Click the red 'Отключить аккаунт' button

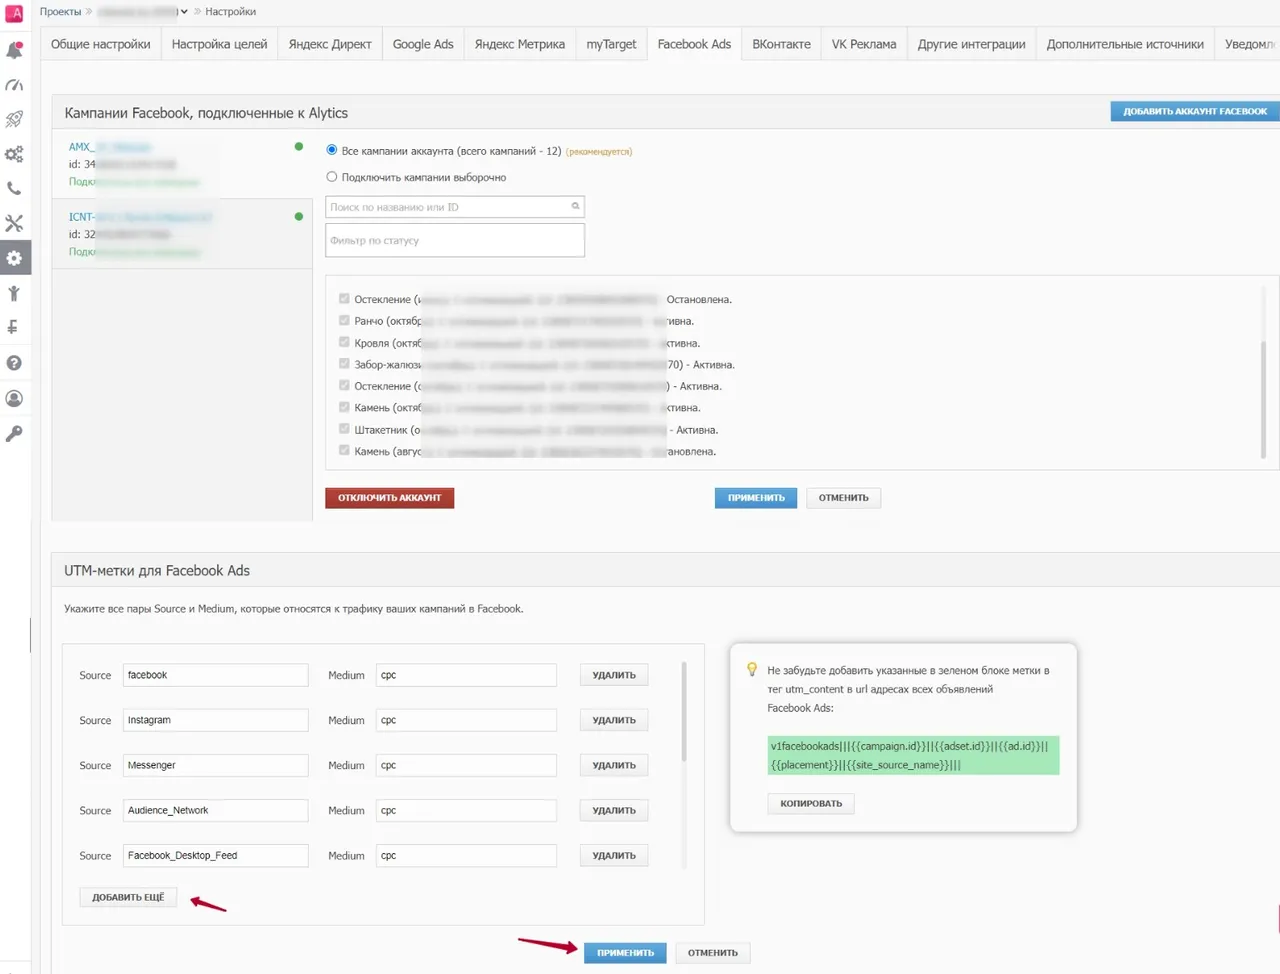(390, 498)
